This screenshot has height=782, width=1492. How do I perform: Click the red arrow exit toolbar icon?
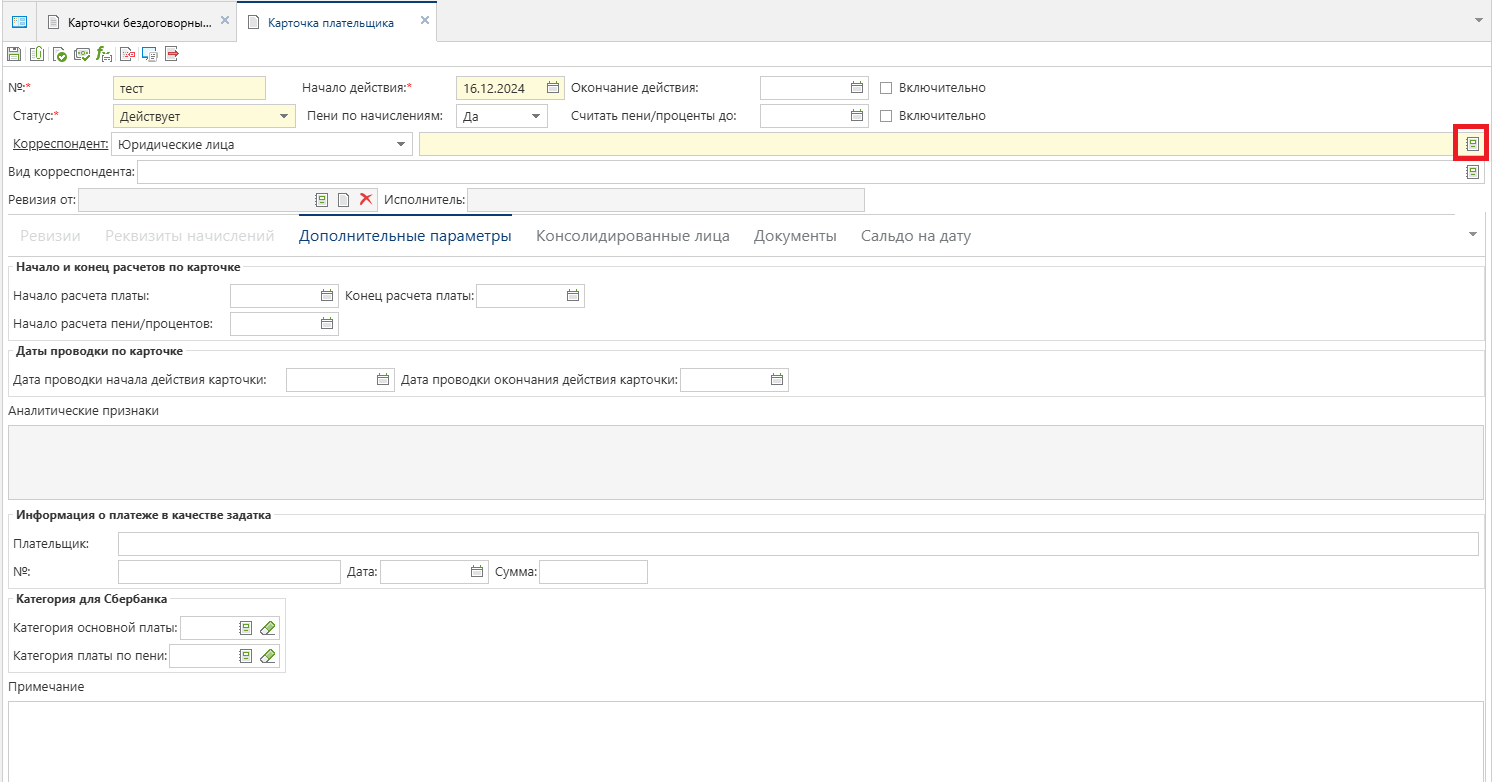pos(172,54)
